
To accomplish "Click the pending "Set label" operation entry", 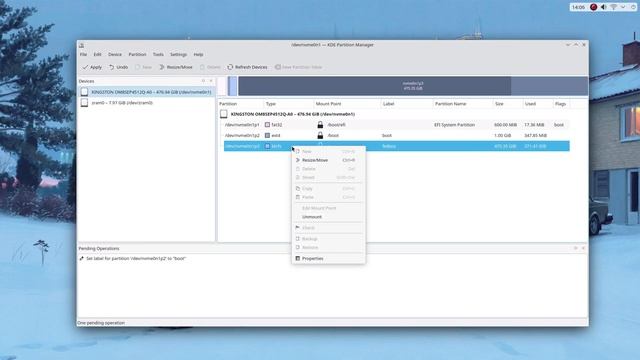I will coord(133,258).
